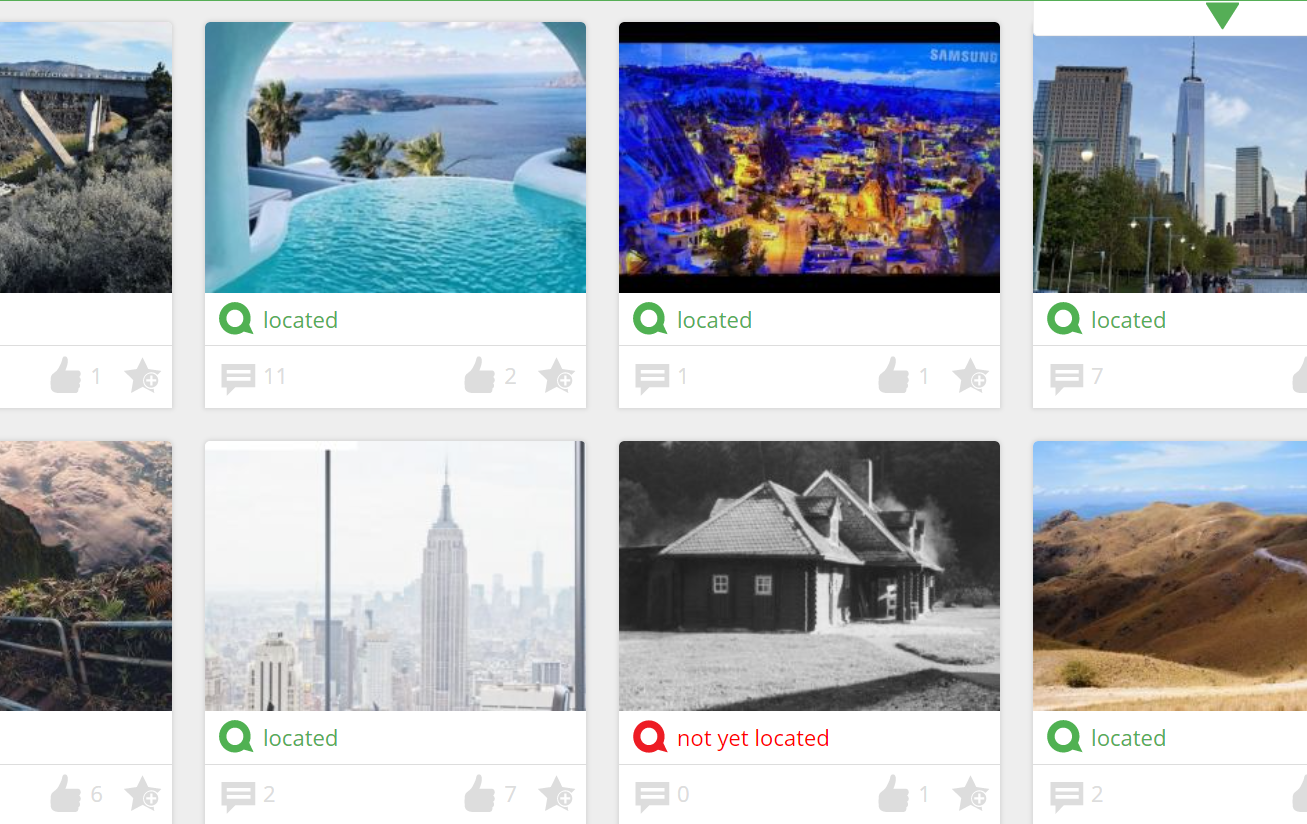This screenshot has width=1307, height=824.
Task: Open the golden rolling hills photo
Action: point(1170,576)
